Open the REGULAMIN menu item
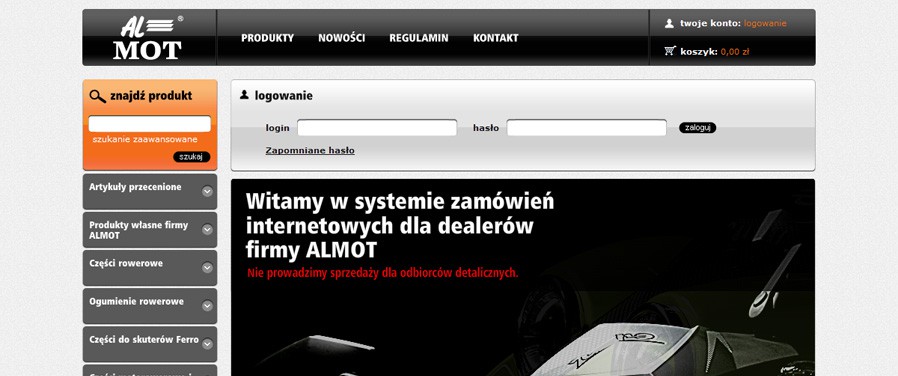 419,38
